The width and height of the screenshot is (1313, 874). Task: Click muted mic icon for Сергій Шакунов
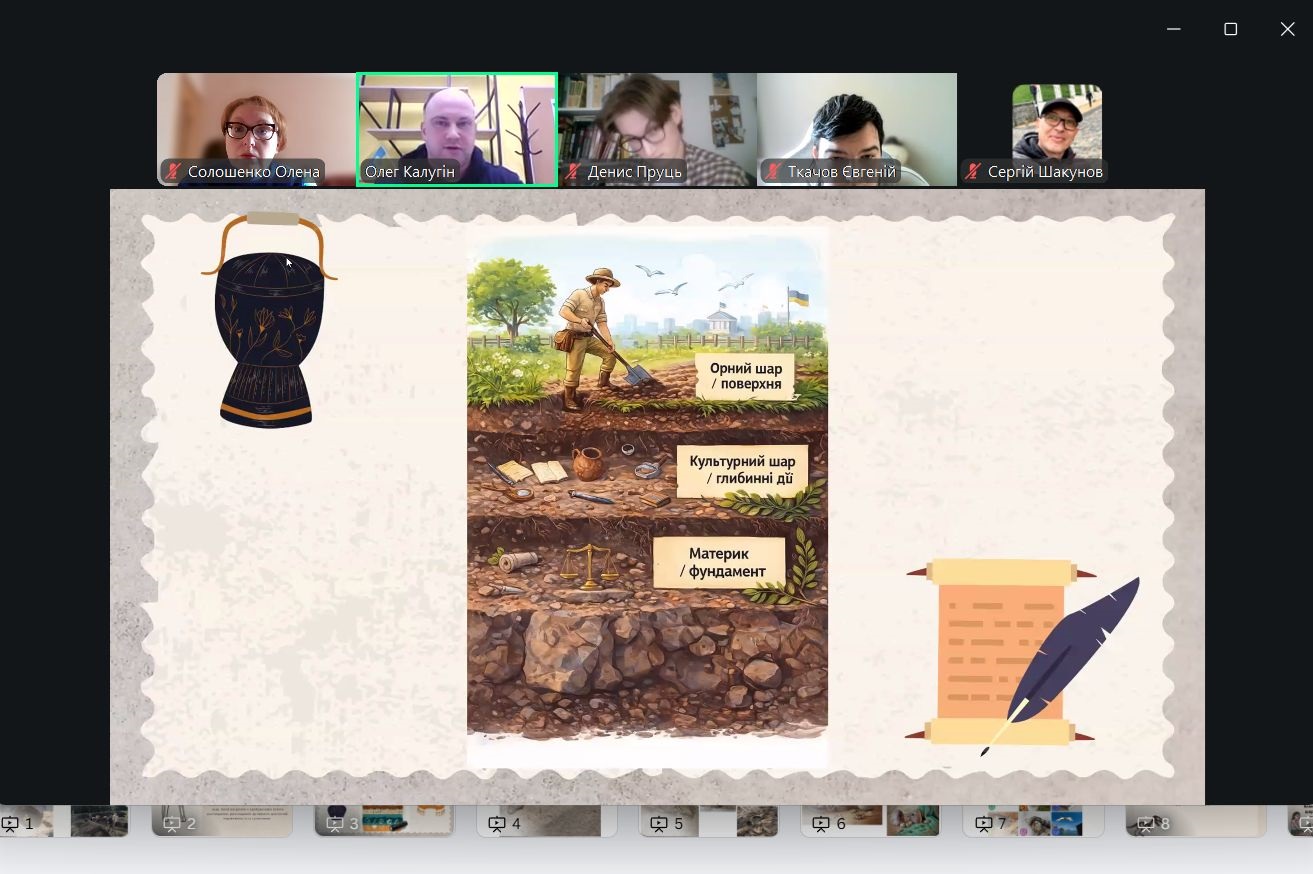tap(972, 172)
